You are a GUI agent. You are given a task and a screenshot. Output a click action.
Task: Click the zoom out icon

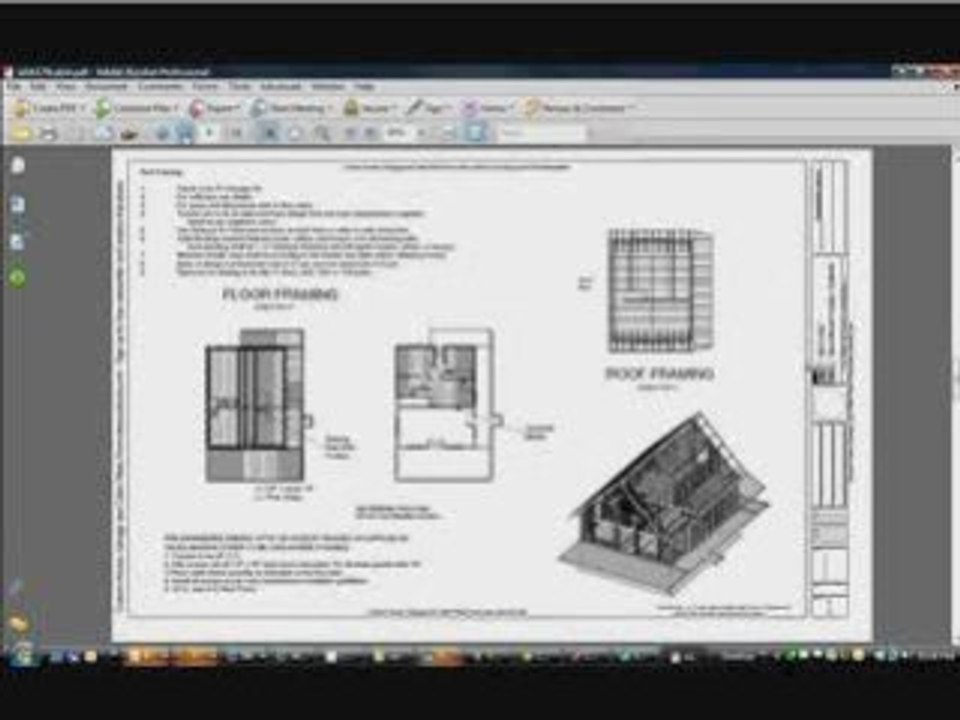click(x=350, y=133)
